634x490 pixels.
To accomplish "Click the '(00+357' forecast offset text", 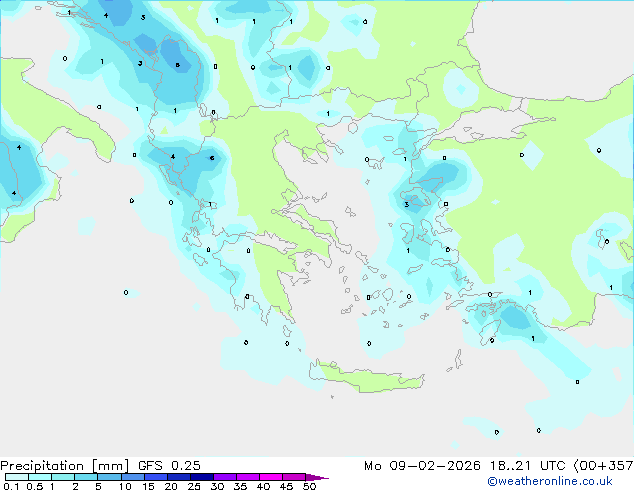I will (603, 466).
